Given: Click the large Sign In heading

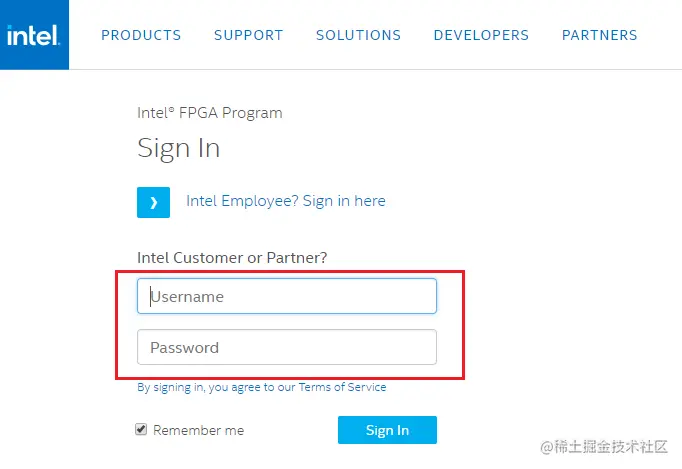Looking at the screenshot, I should coord(178,149).
